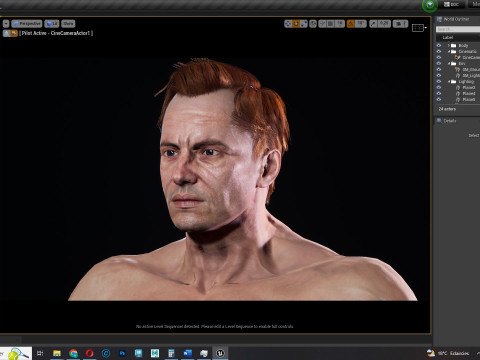This screenshot has height=360, width=480.
Task: Open Photoshop from the taskbar
Action: pyautogui.click(x=122, y=353)
